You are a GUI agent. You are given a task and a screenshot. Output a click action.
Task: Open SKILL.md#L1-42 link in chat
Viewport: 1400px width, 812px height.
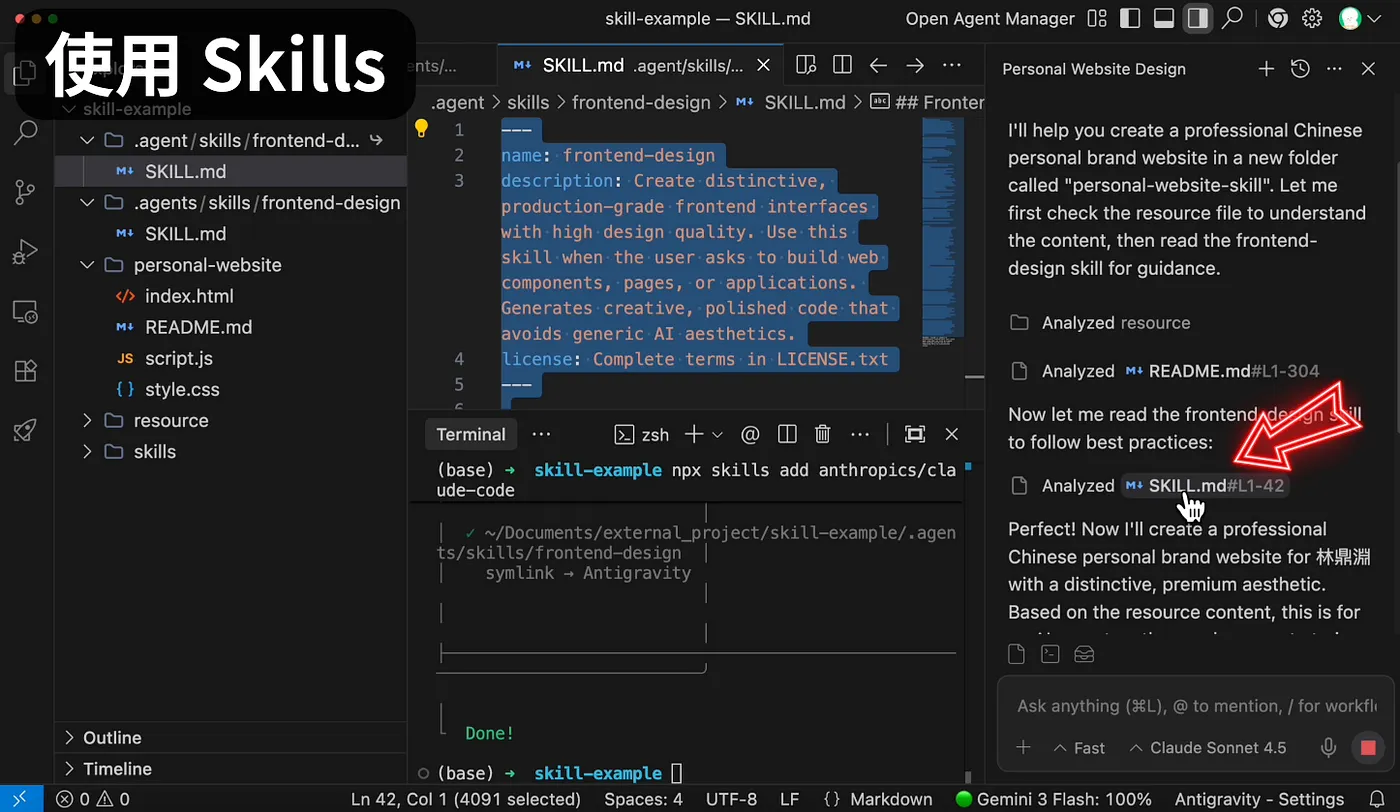pos(1205,486)
